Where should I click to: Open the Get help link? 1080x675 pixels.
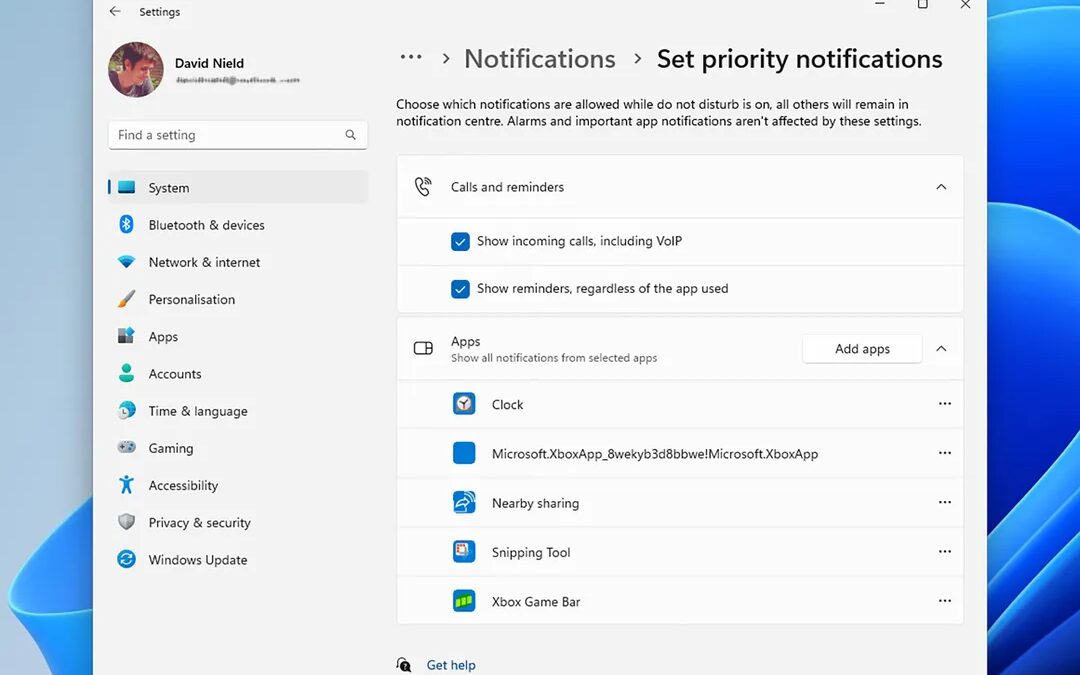click(x=451, y=665)
